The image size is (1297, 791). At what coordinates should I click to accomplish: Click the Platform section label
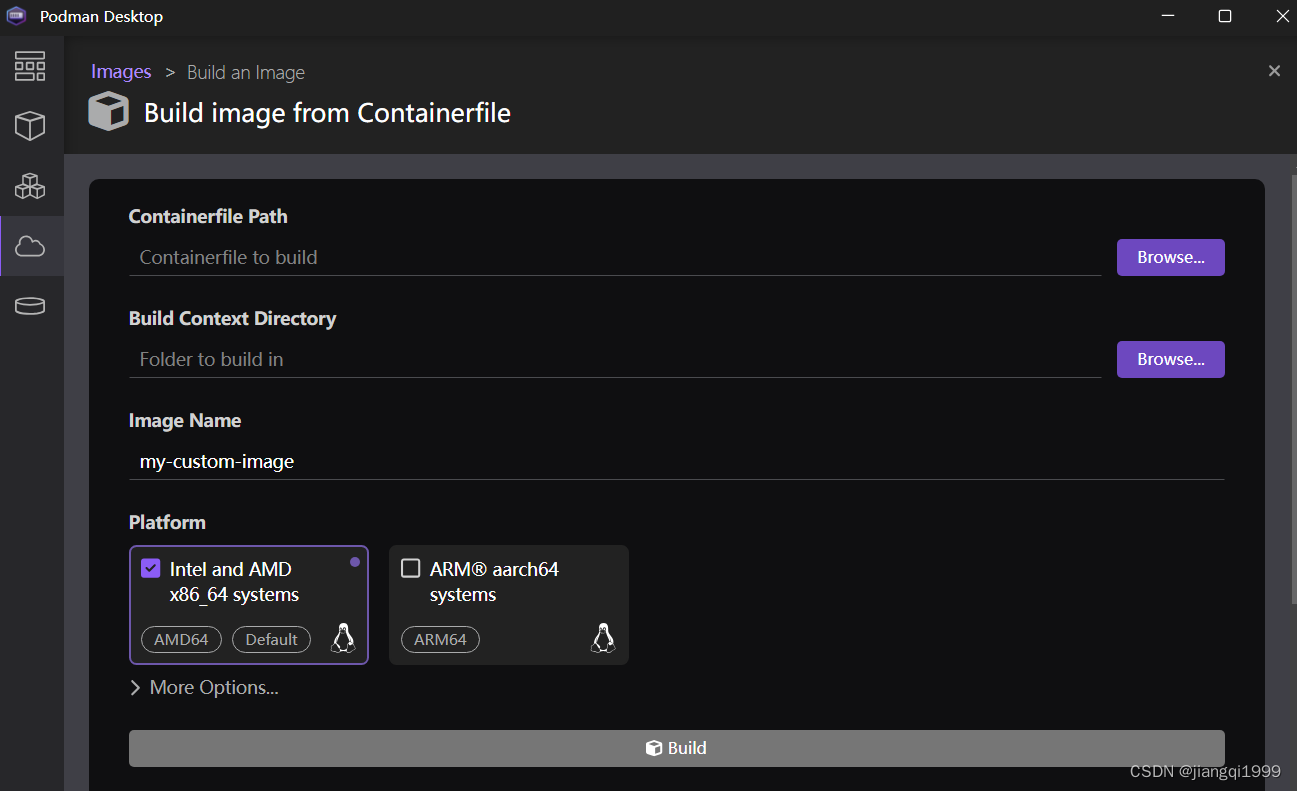click(167, 522)
